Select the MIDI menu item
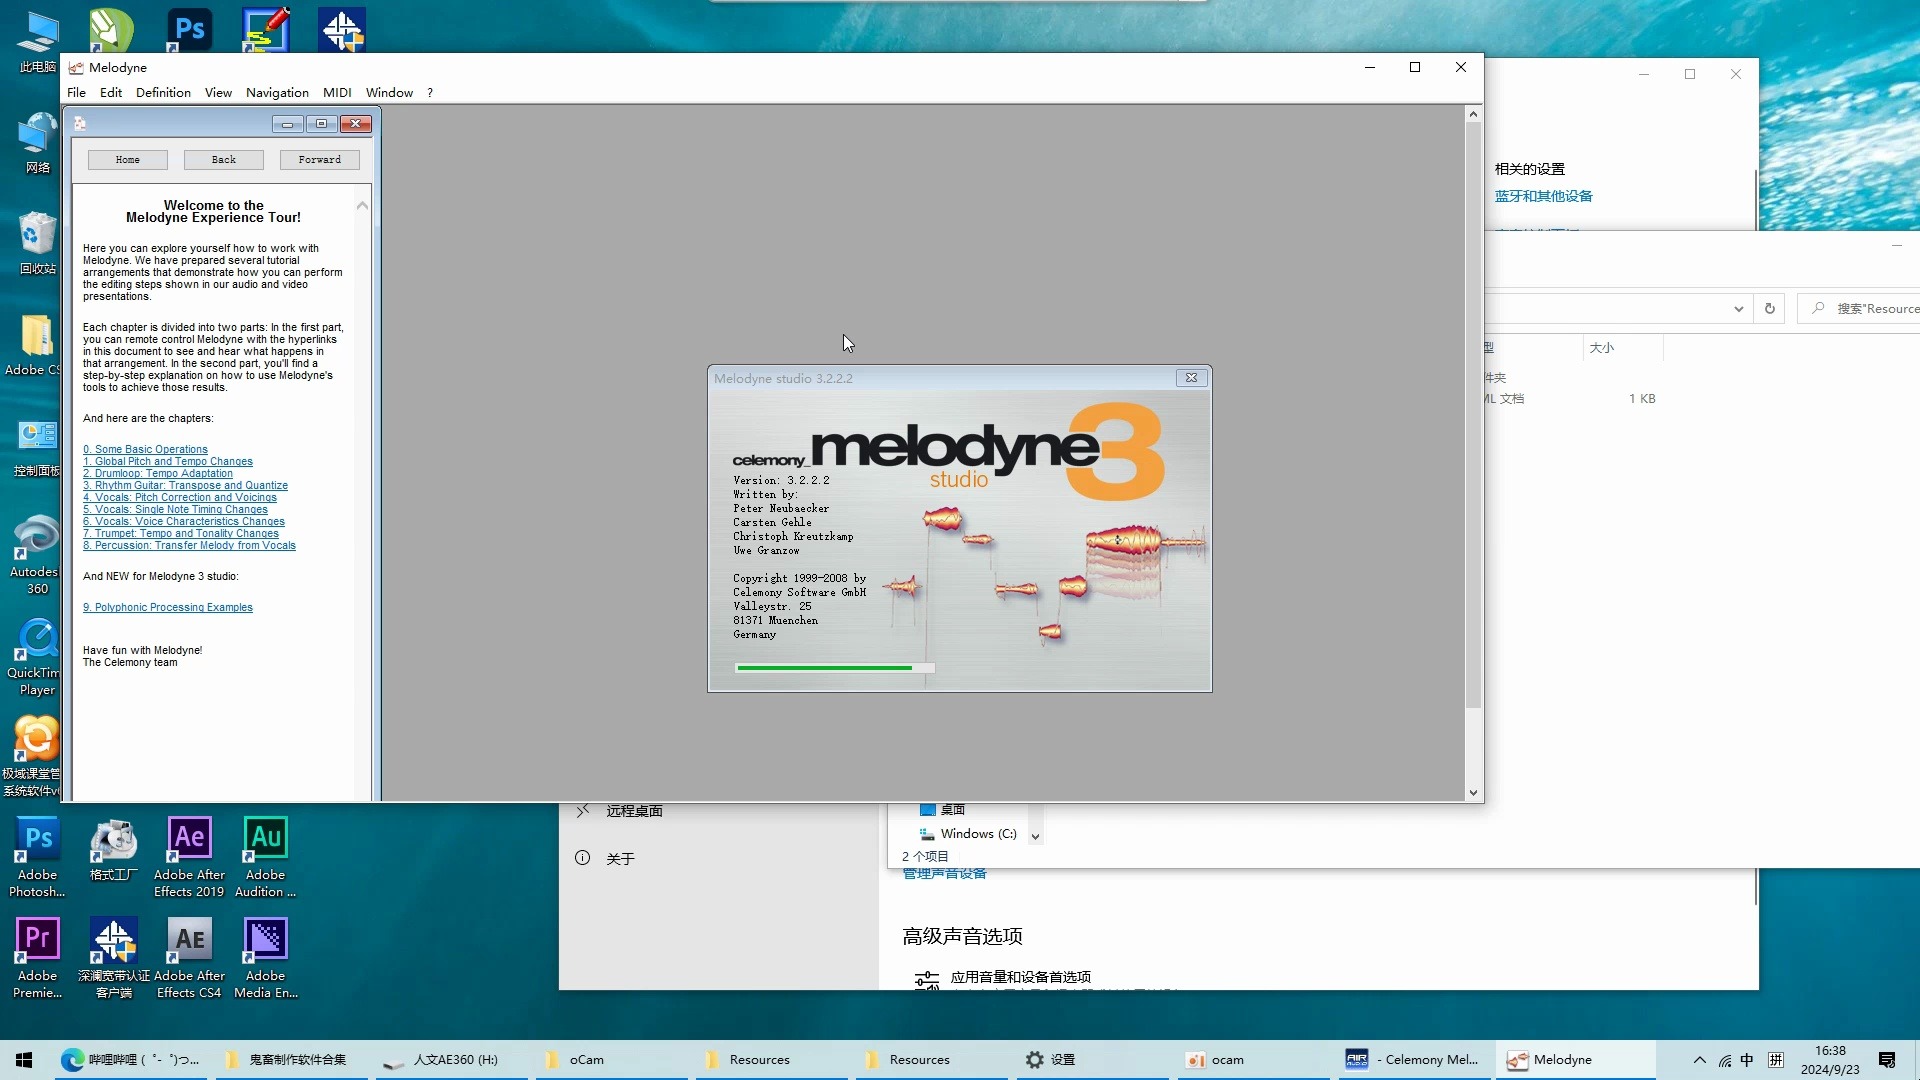1920x1080 pixels. (x=336, y=92)
